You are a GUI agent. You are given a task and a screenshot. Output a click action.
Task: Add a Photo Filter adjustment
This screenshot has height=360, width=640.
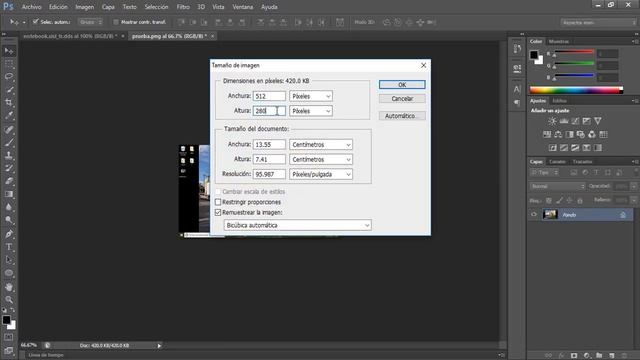580,134
